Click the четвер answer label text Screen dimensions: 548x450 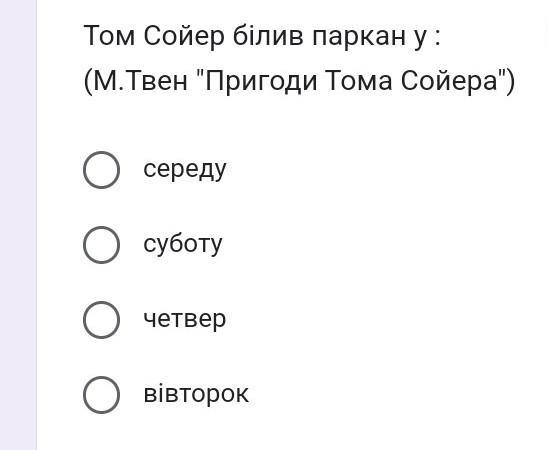(185, 319)
